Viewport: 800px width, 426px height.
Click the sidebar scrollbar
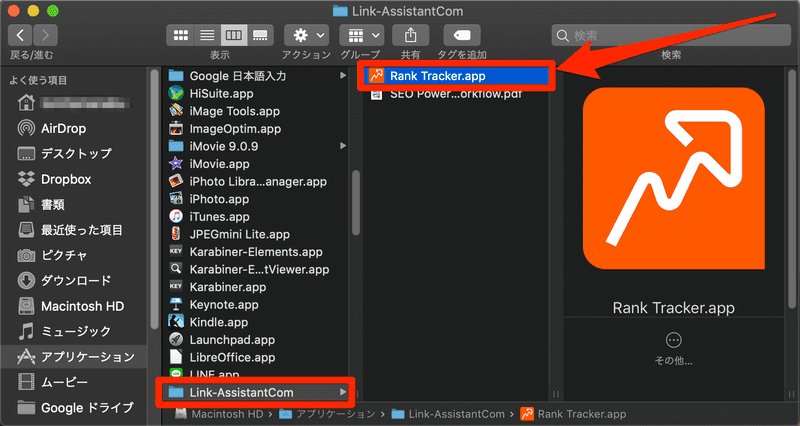tap(154, 200)
